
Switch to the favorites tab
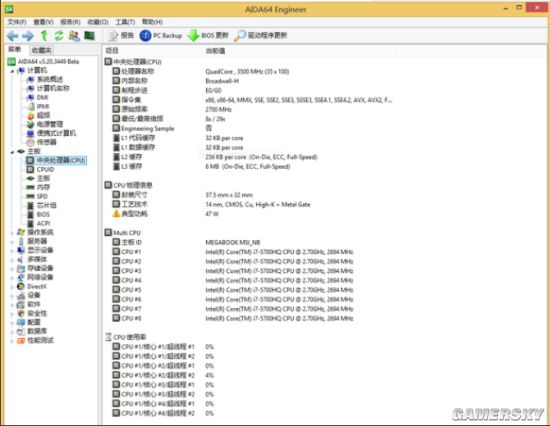41,50
